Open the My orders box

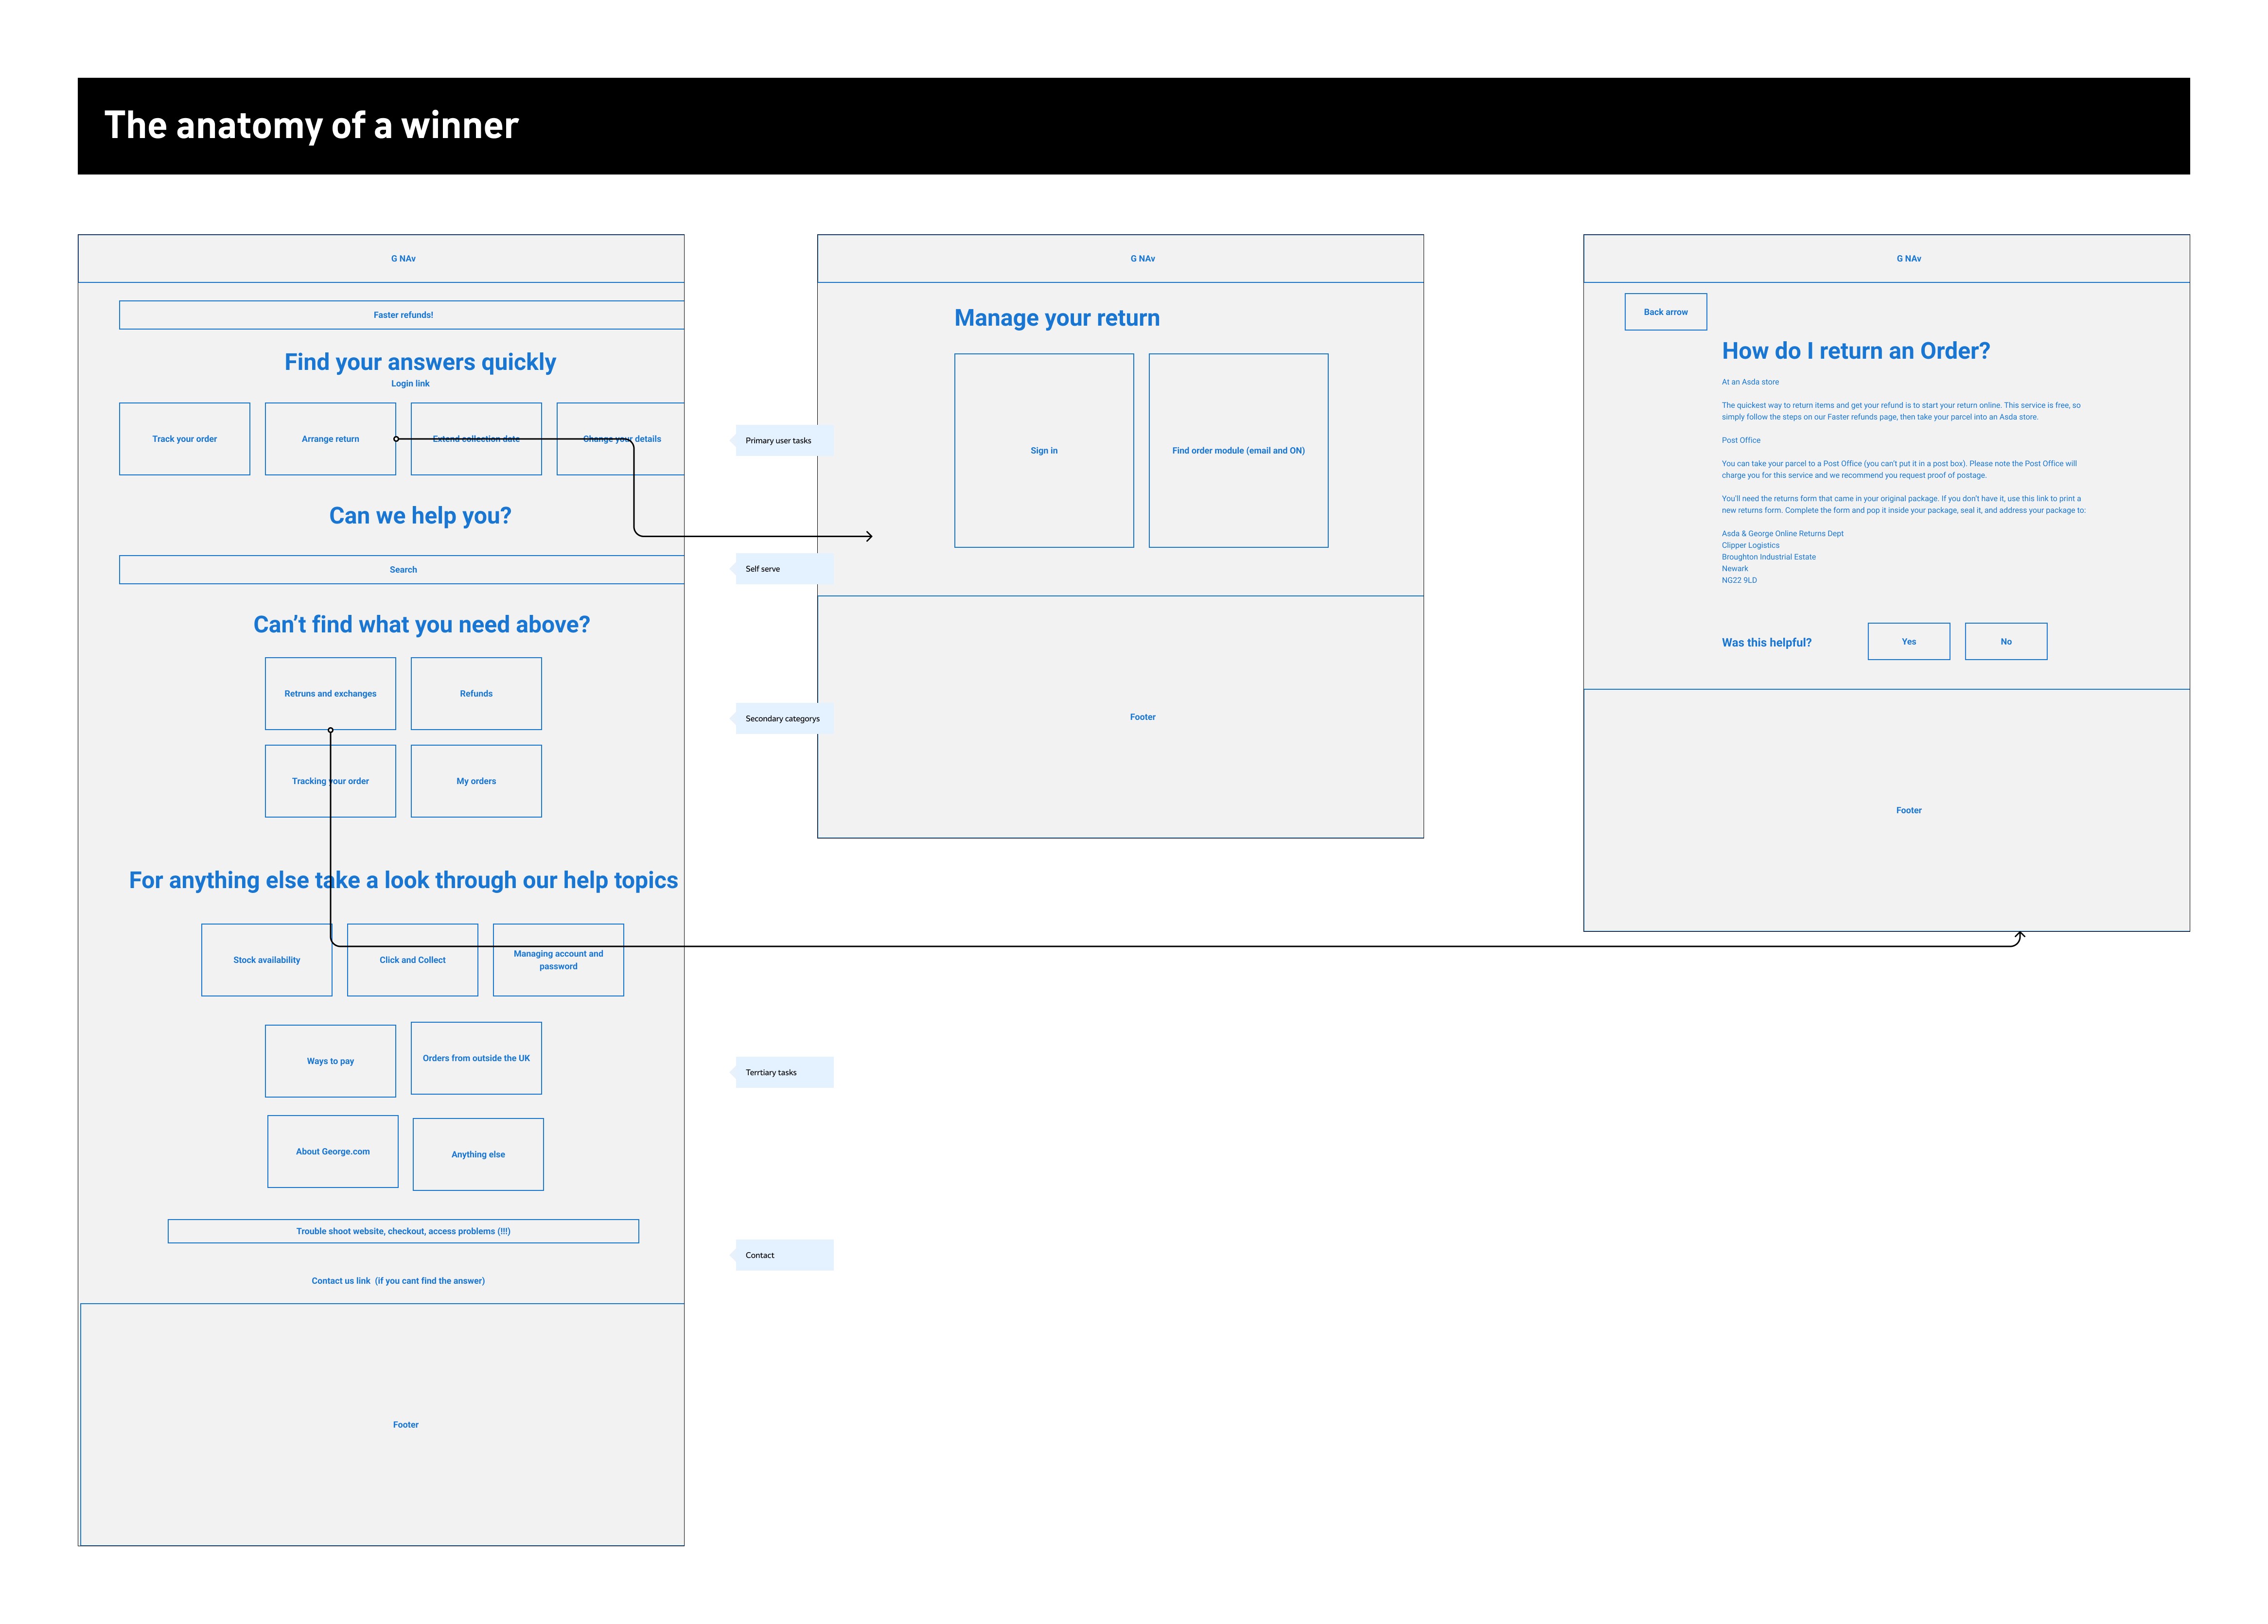476,781
